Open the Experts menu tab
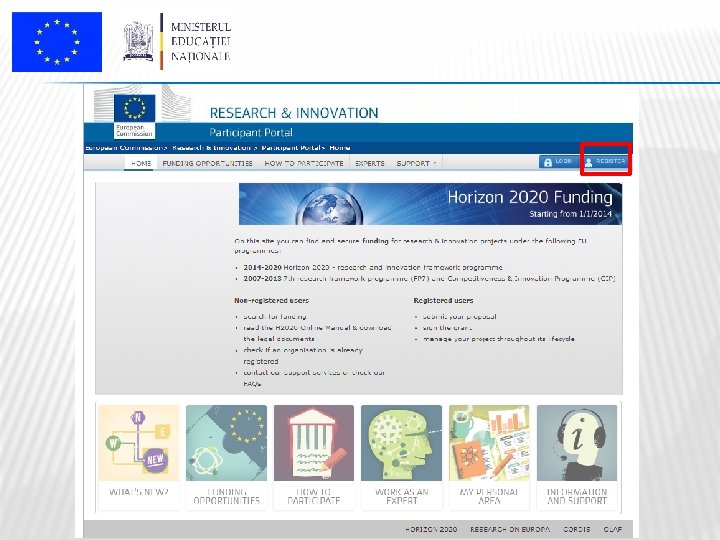 coord(370,163)
